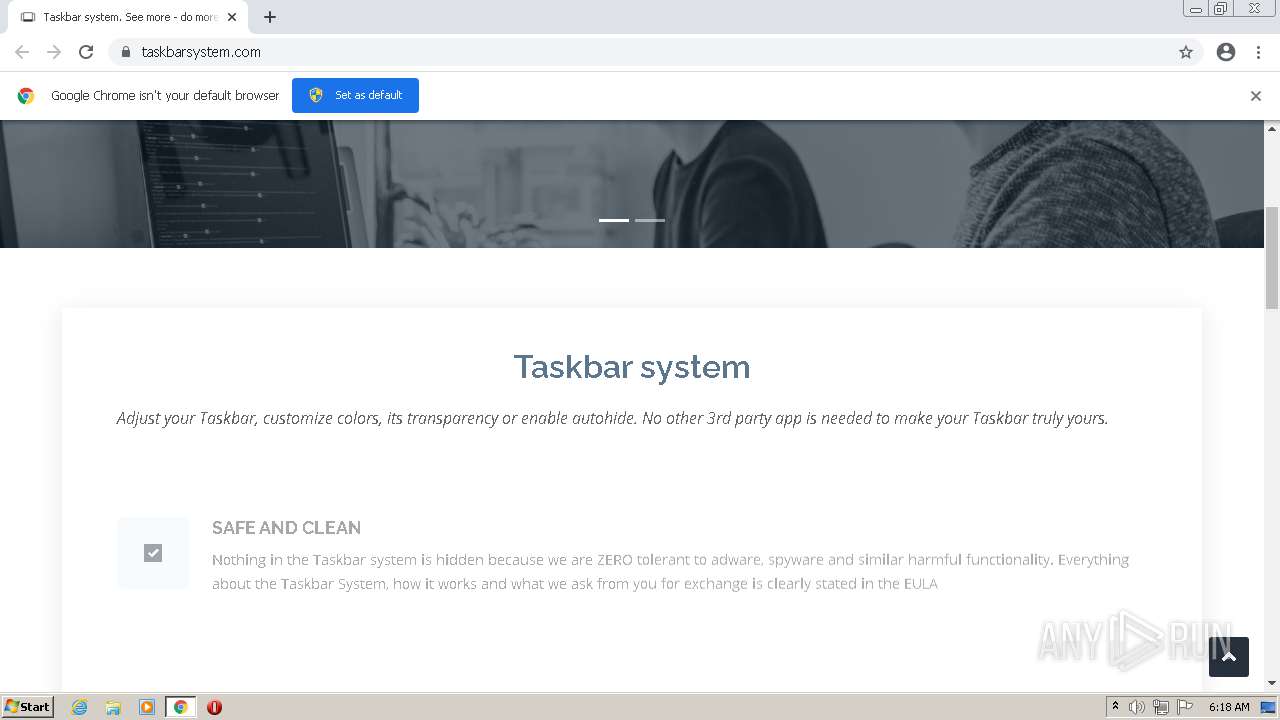Open Chrome three-dot menu
Image resolution: width=1280 pixels, height=720 pixels.
[x=1258, y=52]
